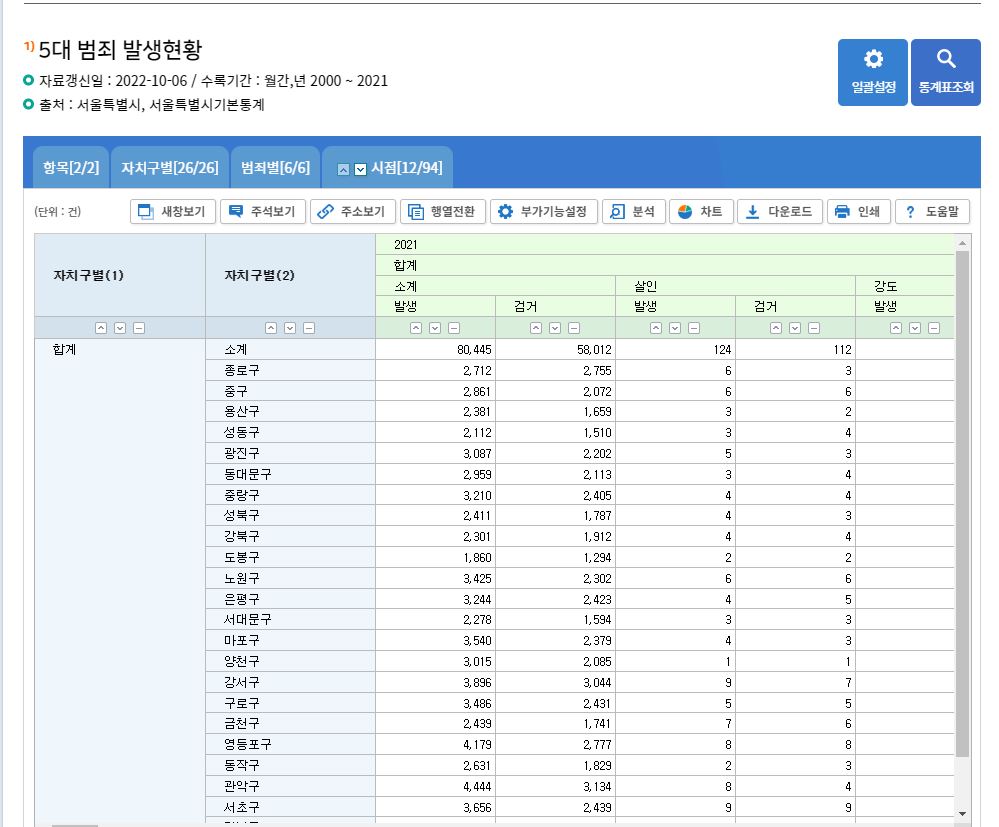
Task: Select the 강서구 row label
Action: (241, 682)
